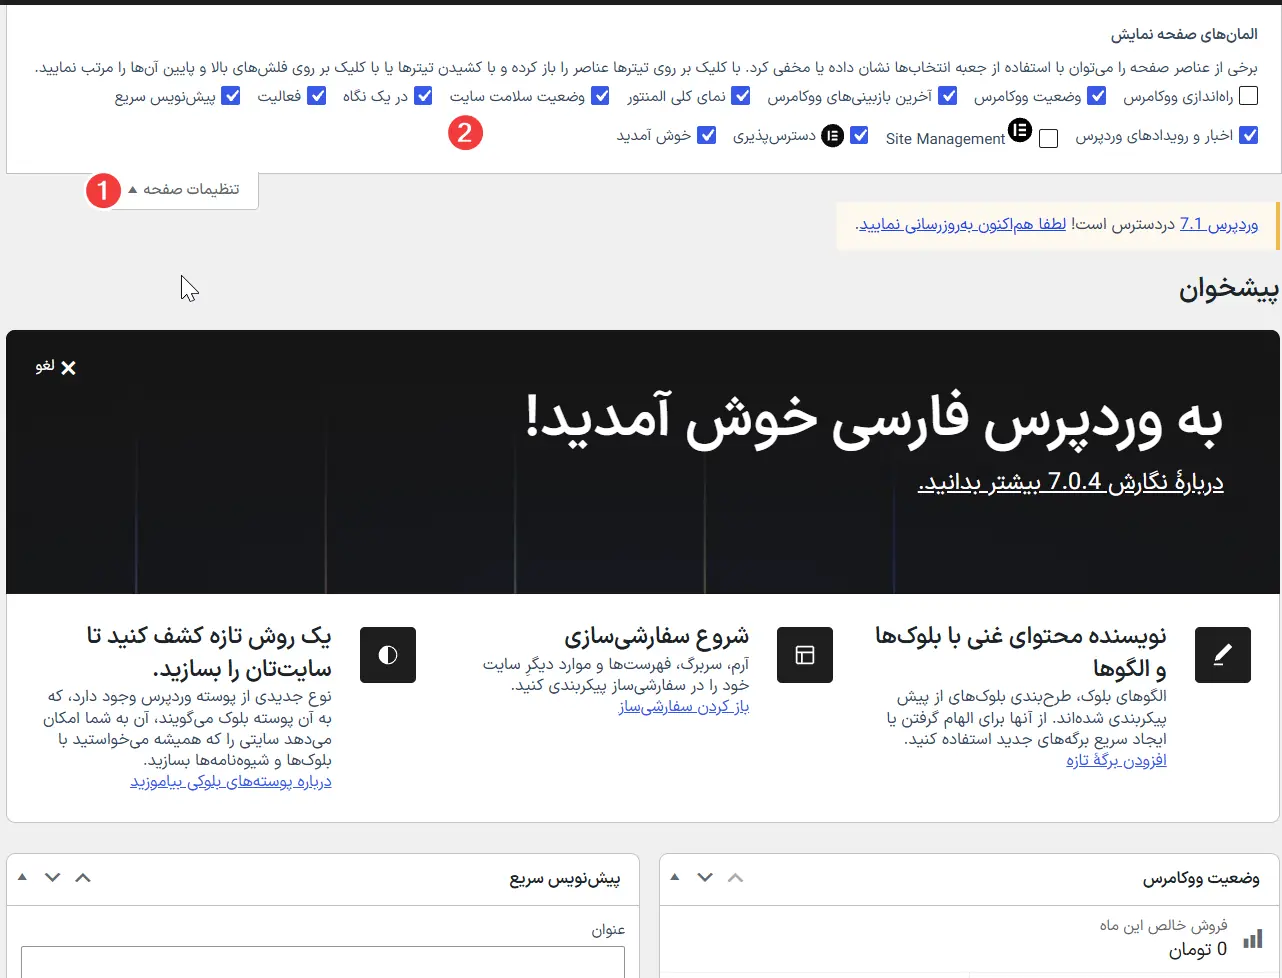
Task: Click the half-circle styles icon
Action: click(x=388, y=655)
